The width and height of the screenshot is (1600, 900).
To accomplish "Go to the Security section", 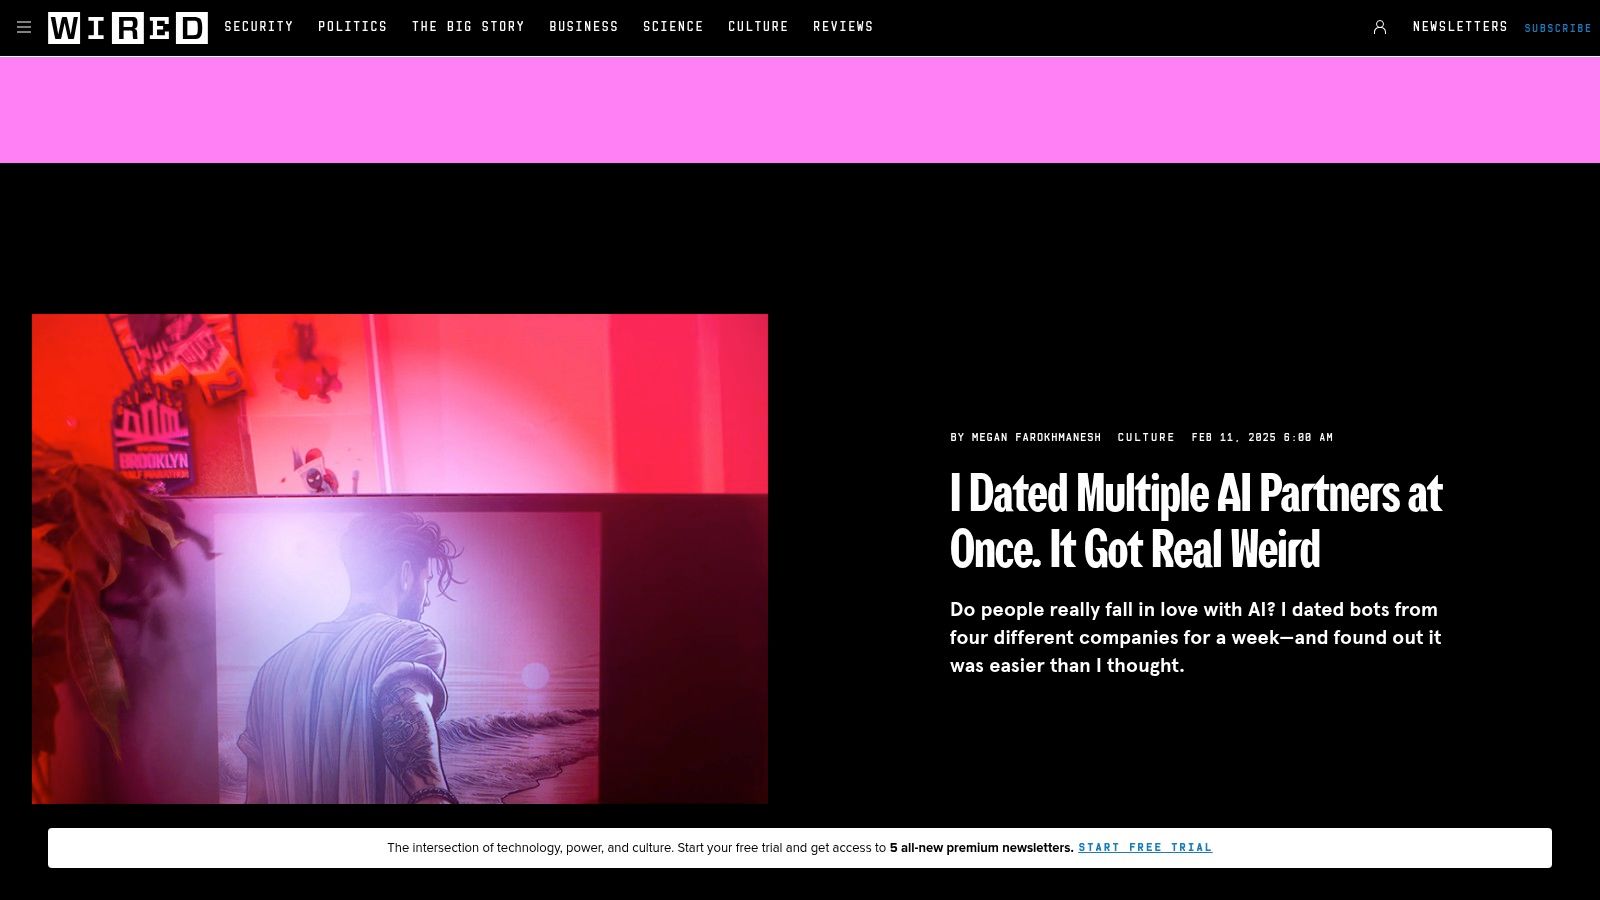I will pyautogui.click(x=259, y=27).
